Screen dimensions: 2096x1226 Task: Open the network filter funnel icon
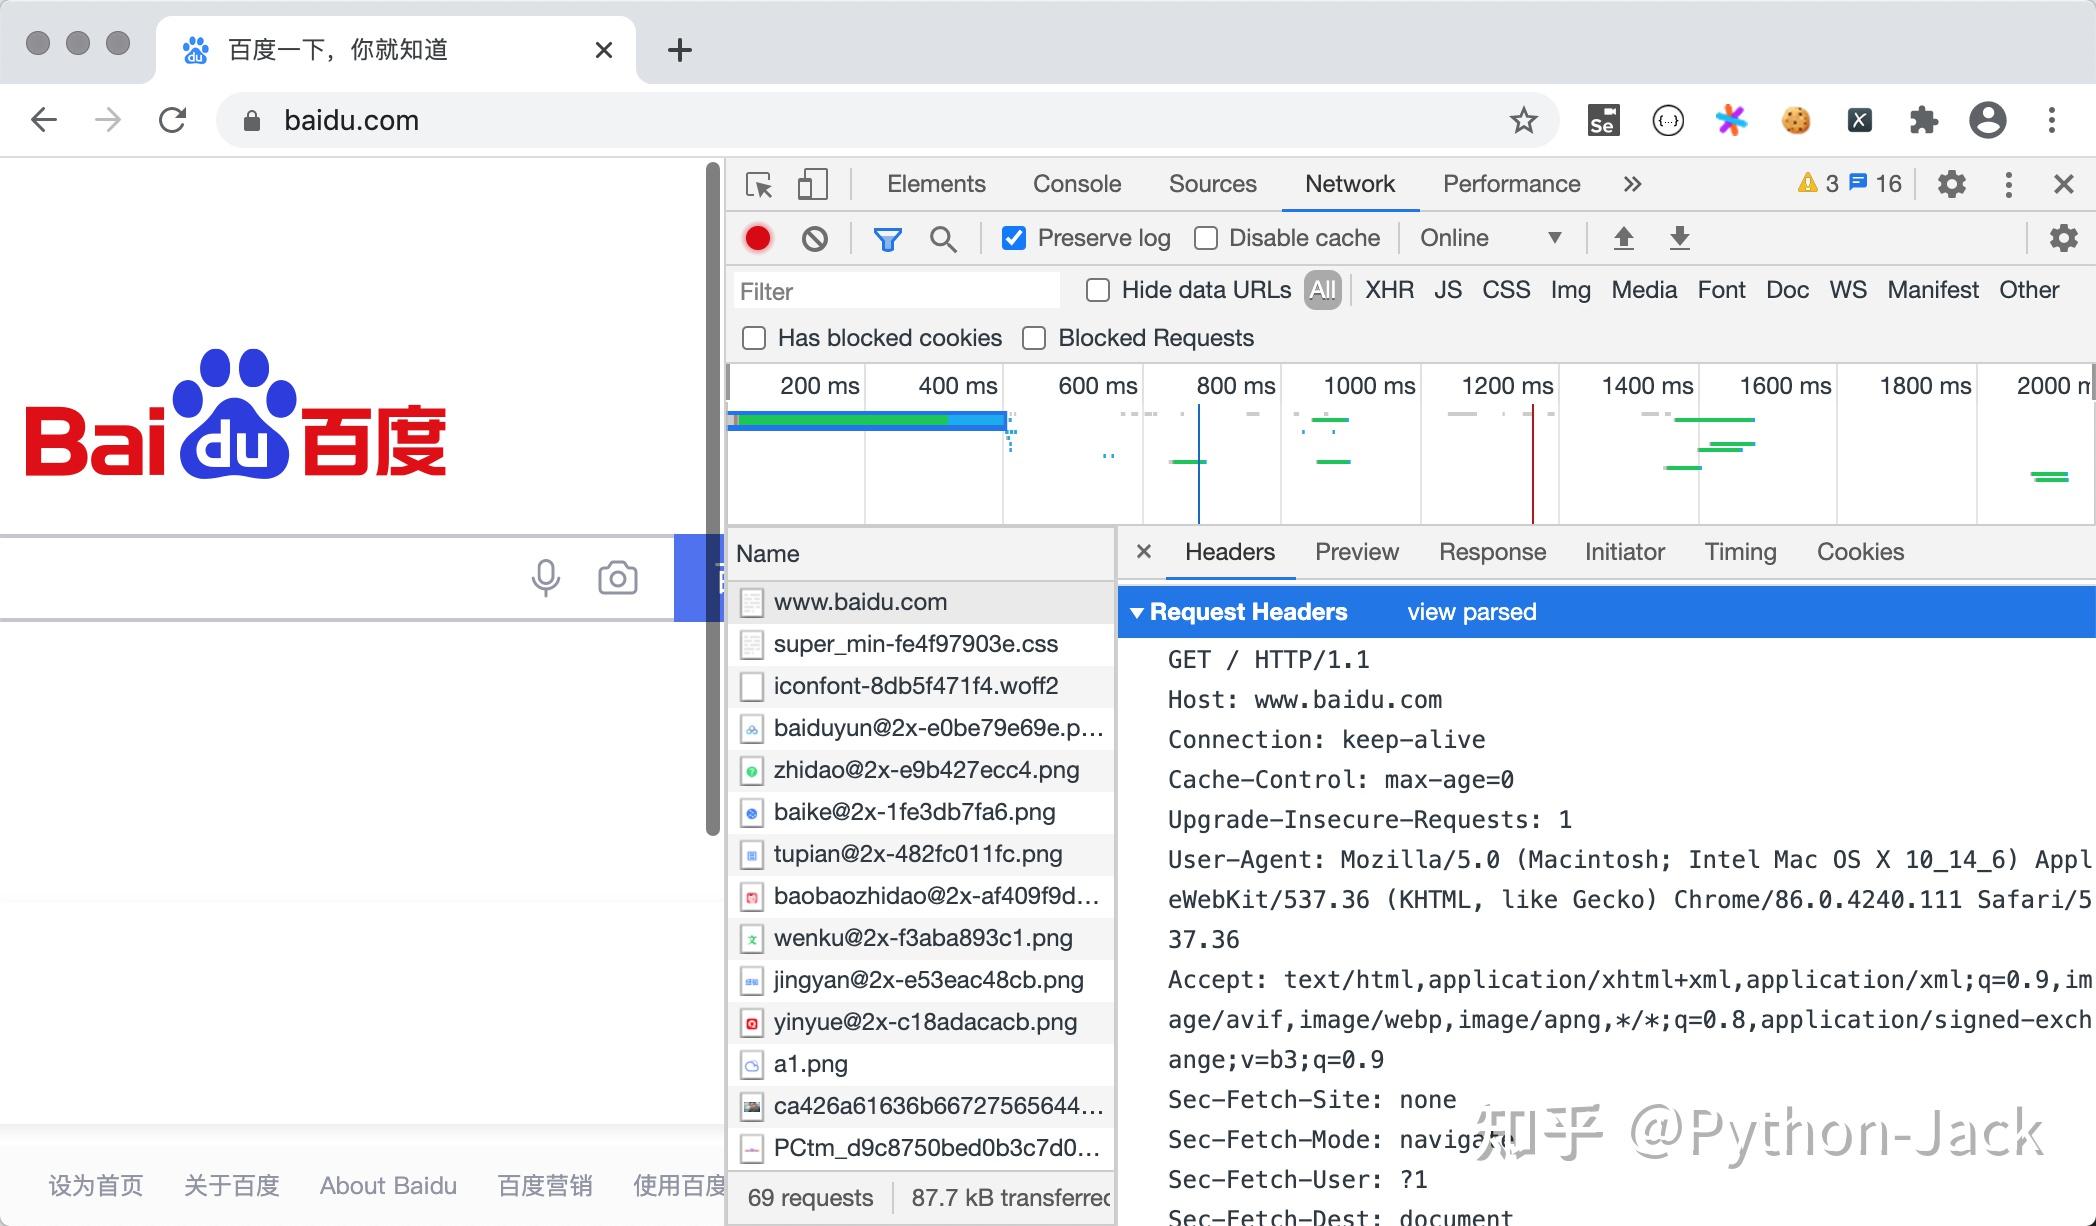click(x=887, y=238)
